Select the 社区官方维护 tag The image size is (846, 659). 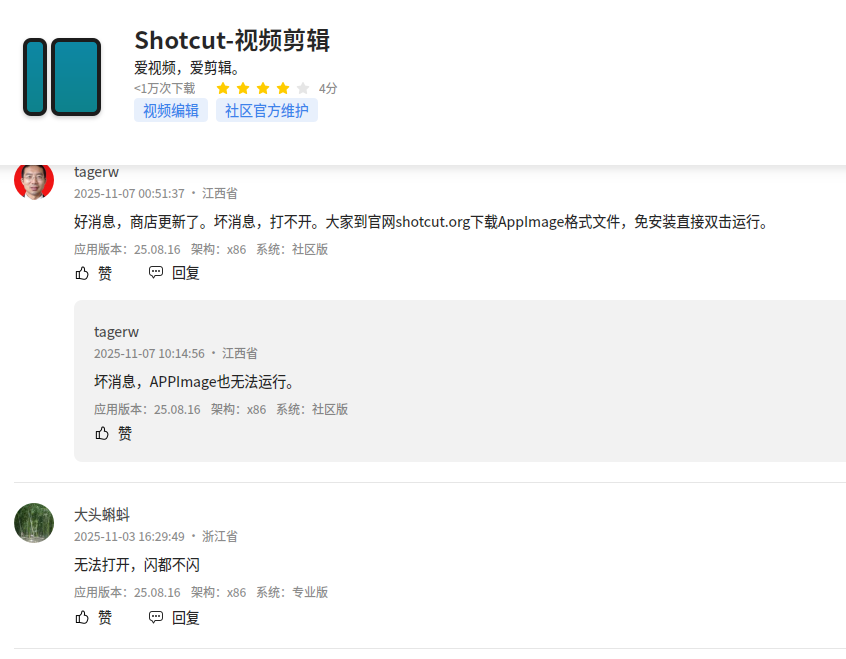(267, 111)
